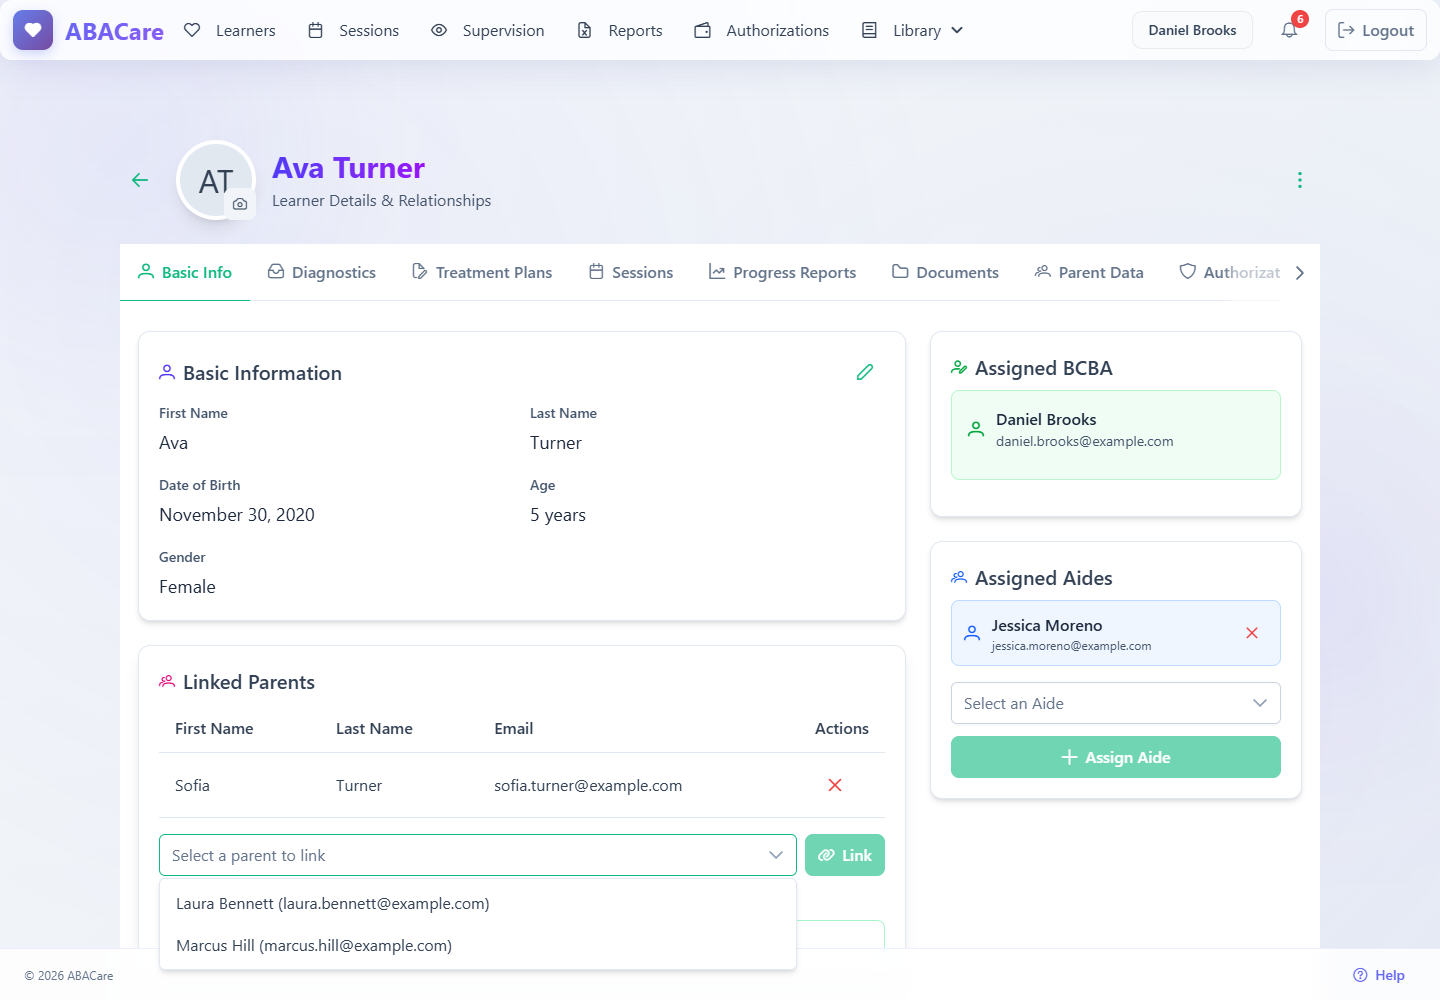Open the Learners nav item
Image resolution: width=1440 pixels, height=1000 pixels.
(x=230, y=30)
